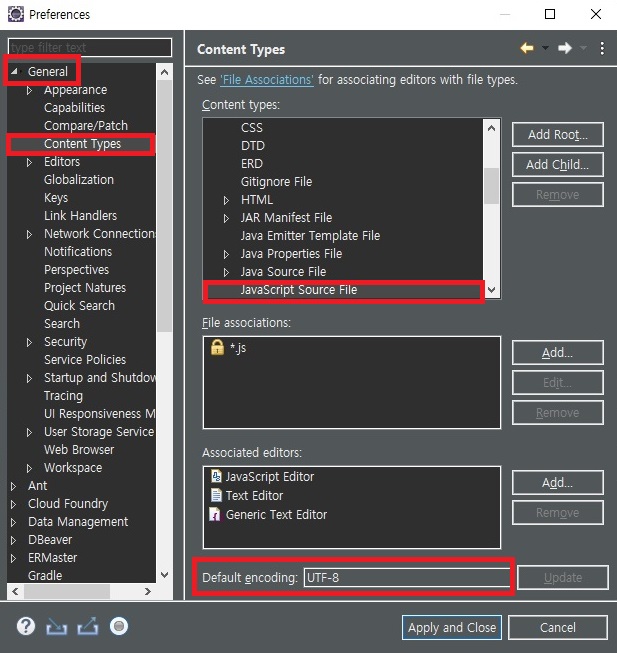Select Link Handlers preference page
617x653 pixels.
(x=80, y=215)
